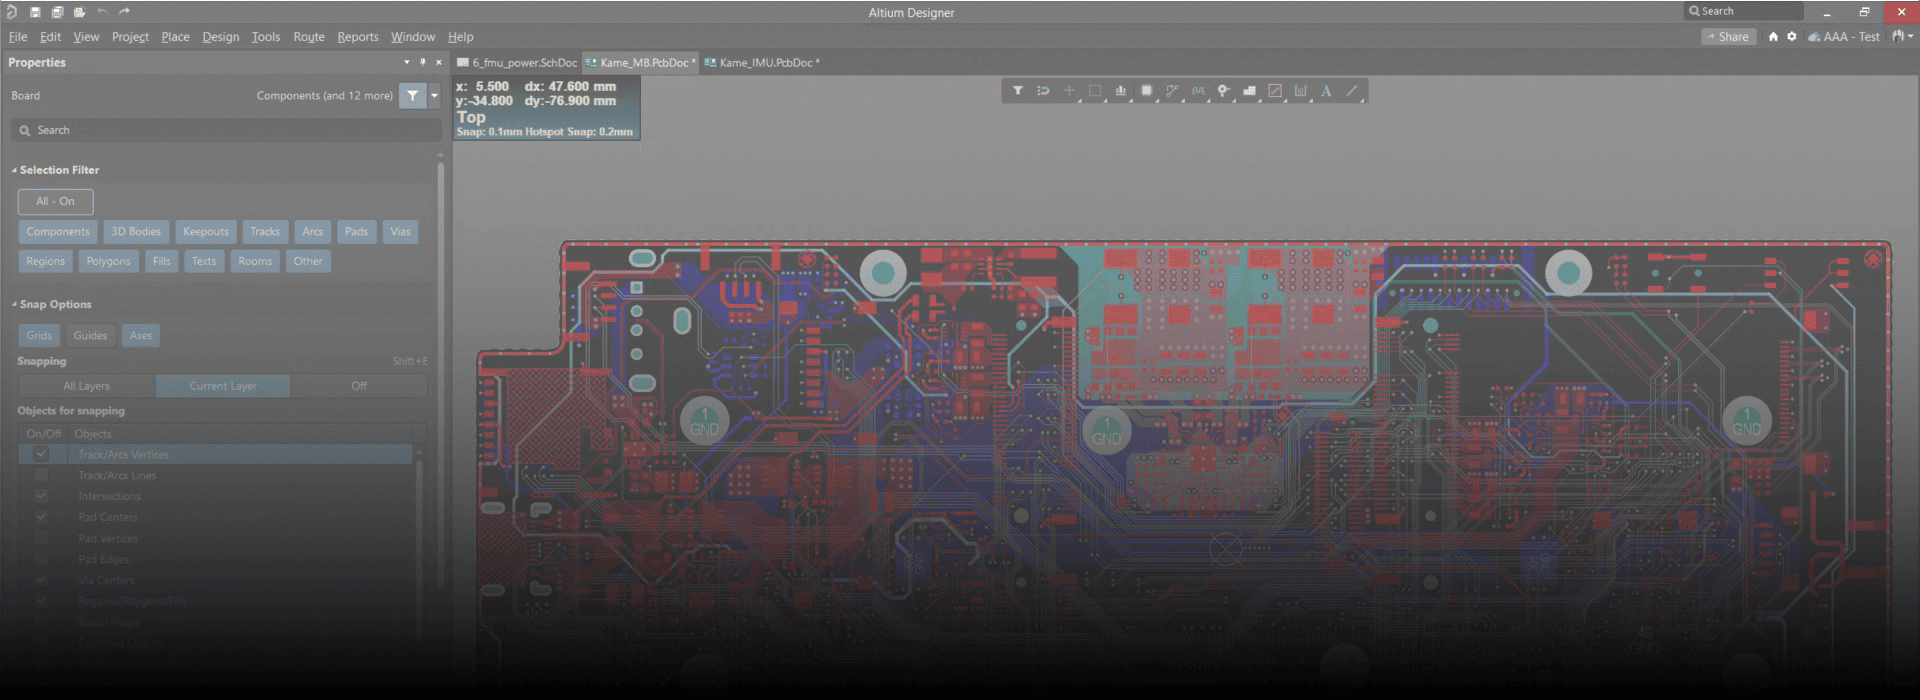The image size is (1920, 700).
Task: Choose the Place String text tool
Action: [1326, 91]
